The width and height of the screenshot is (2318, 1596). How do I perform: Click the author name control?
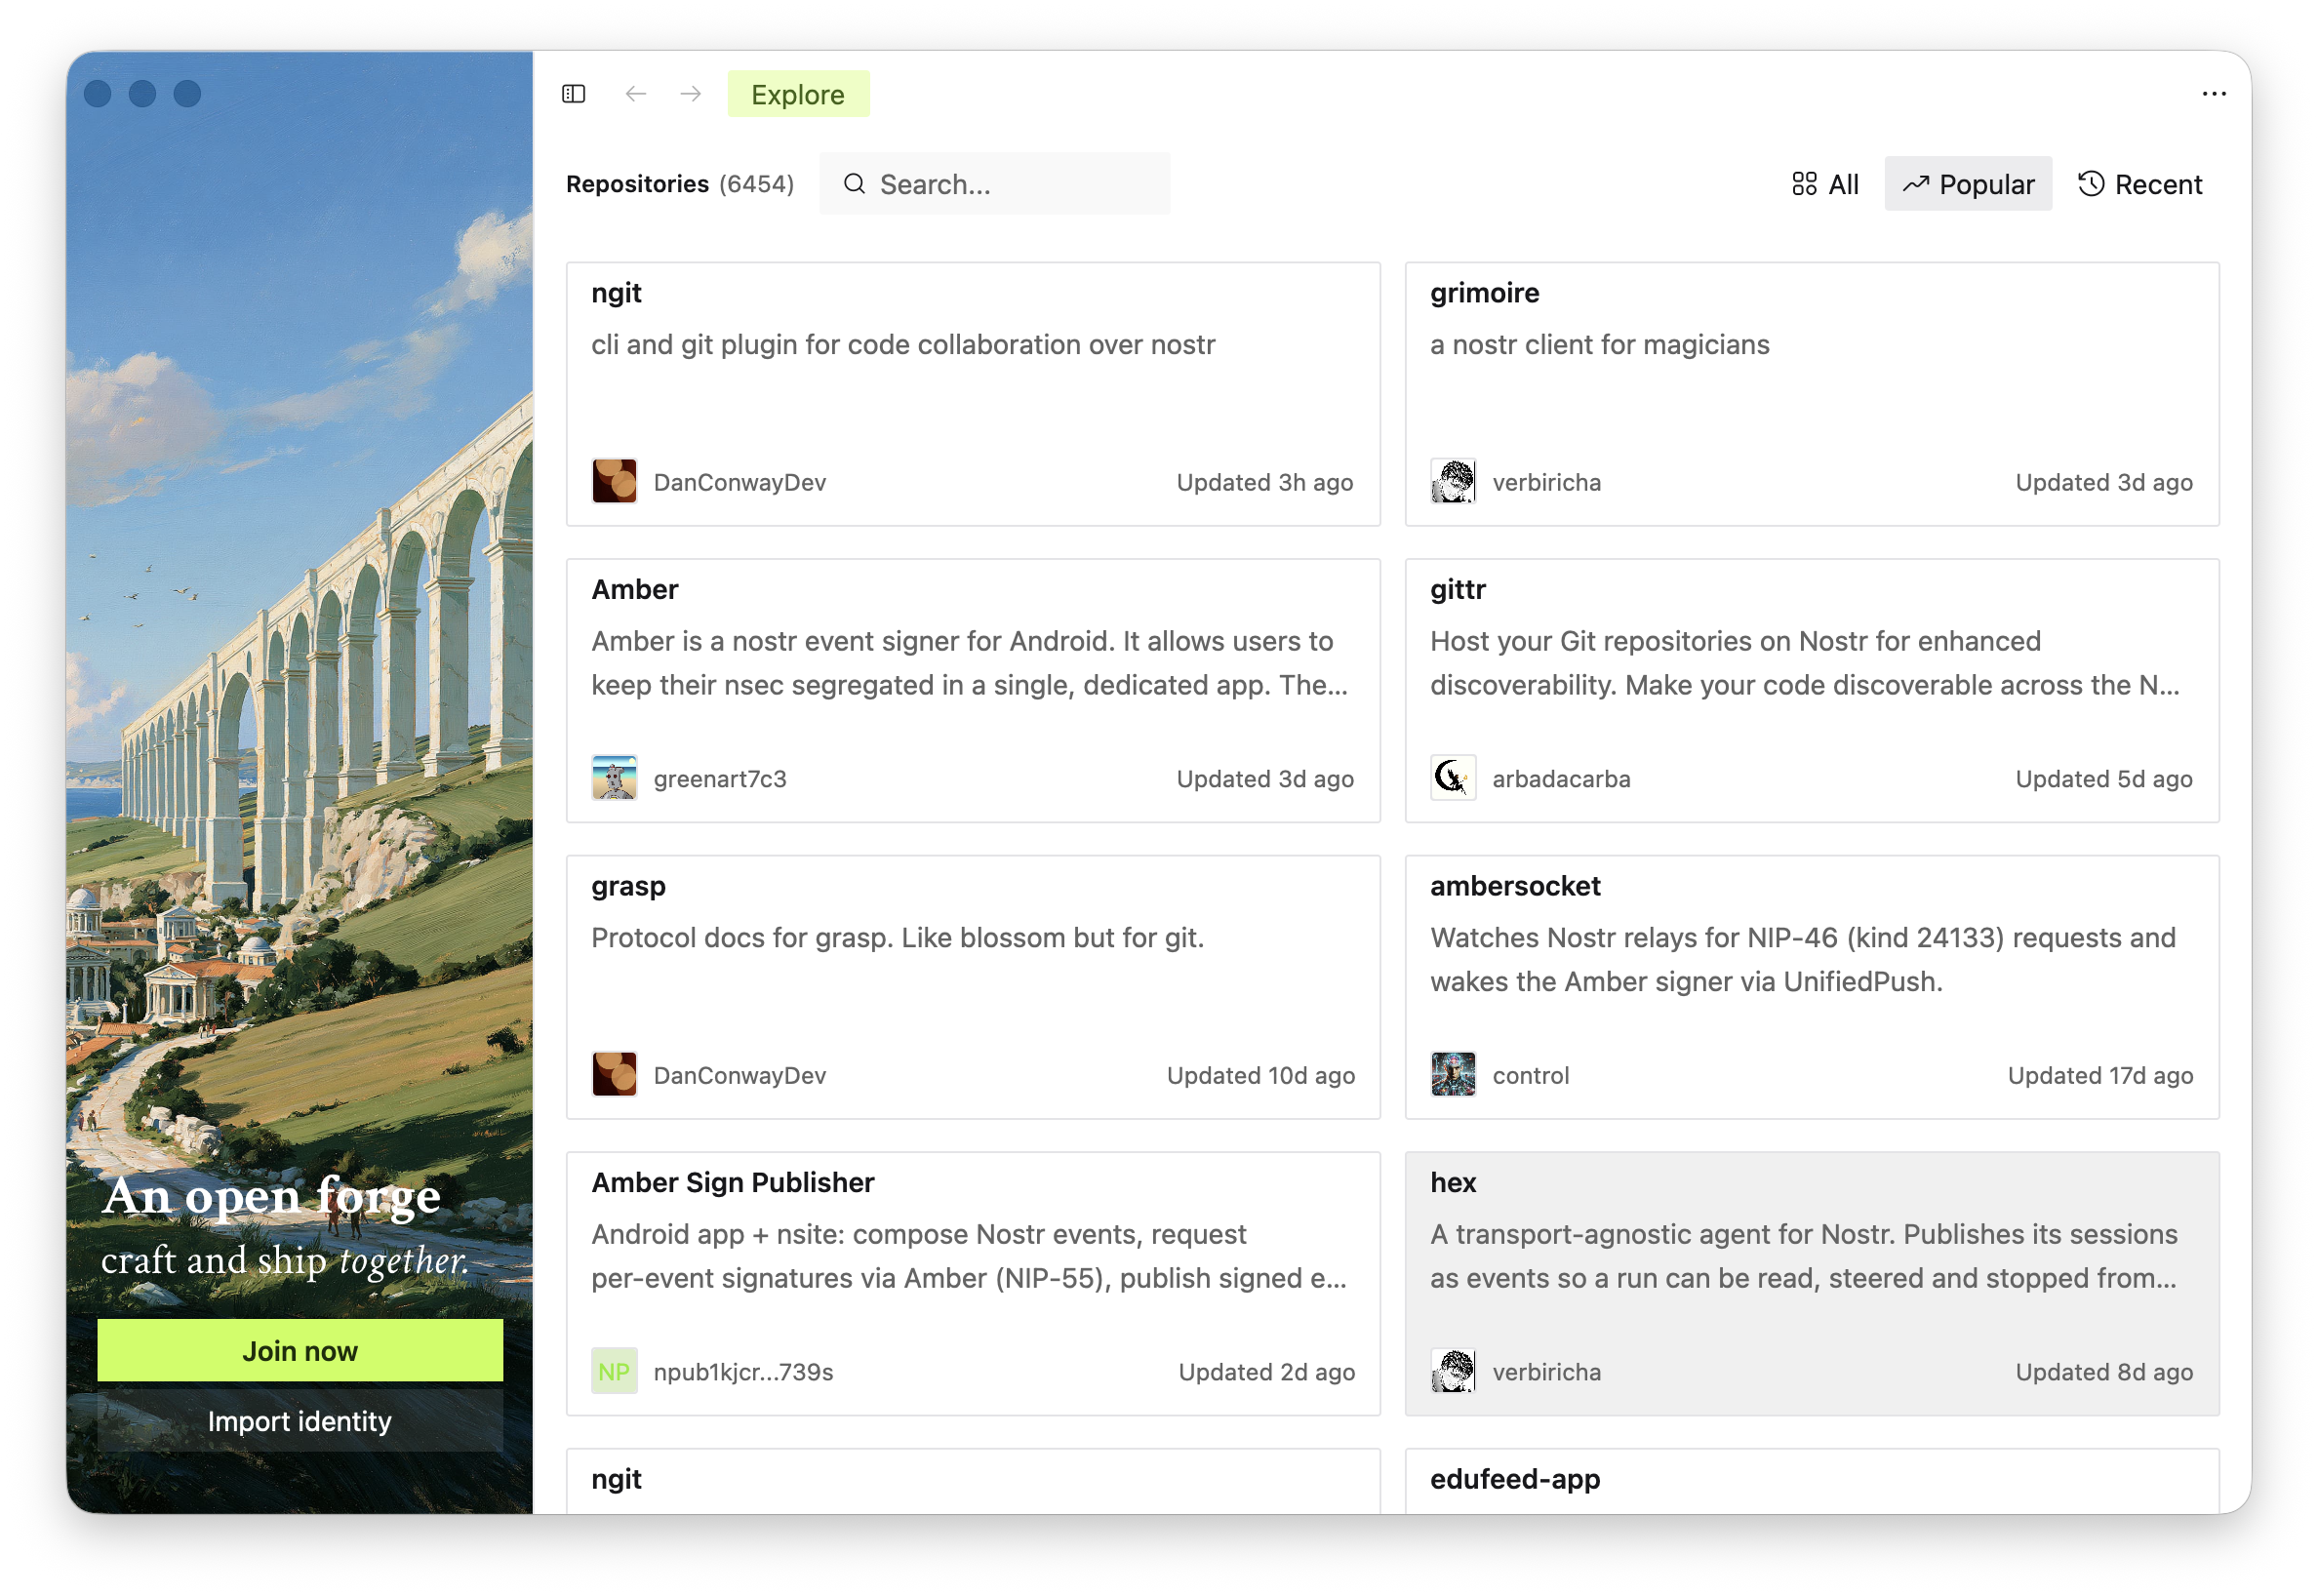pos(1531,1076)
